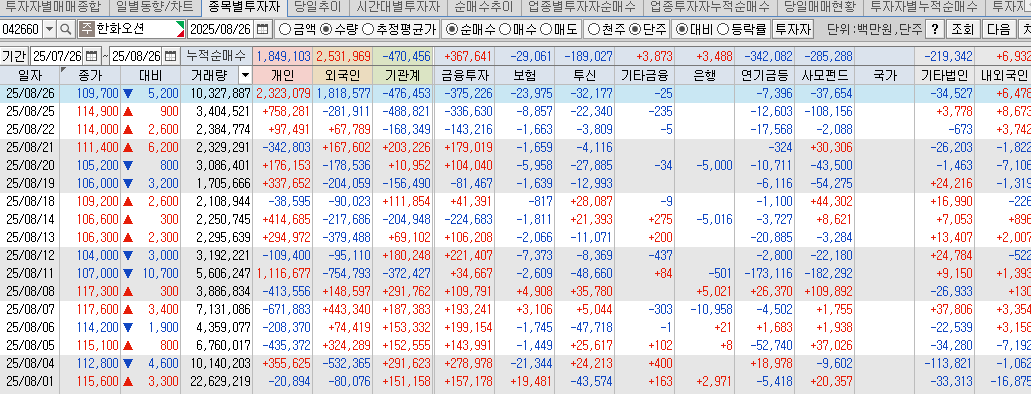
Task: Click 누적순매수 외국인 value 2,531,969
Action: pos(344,56)
